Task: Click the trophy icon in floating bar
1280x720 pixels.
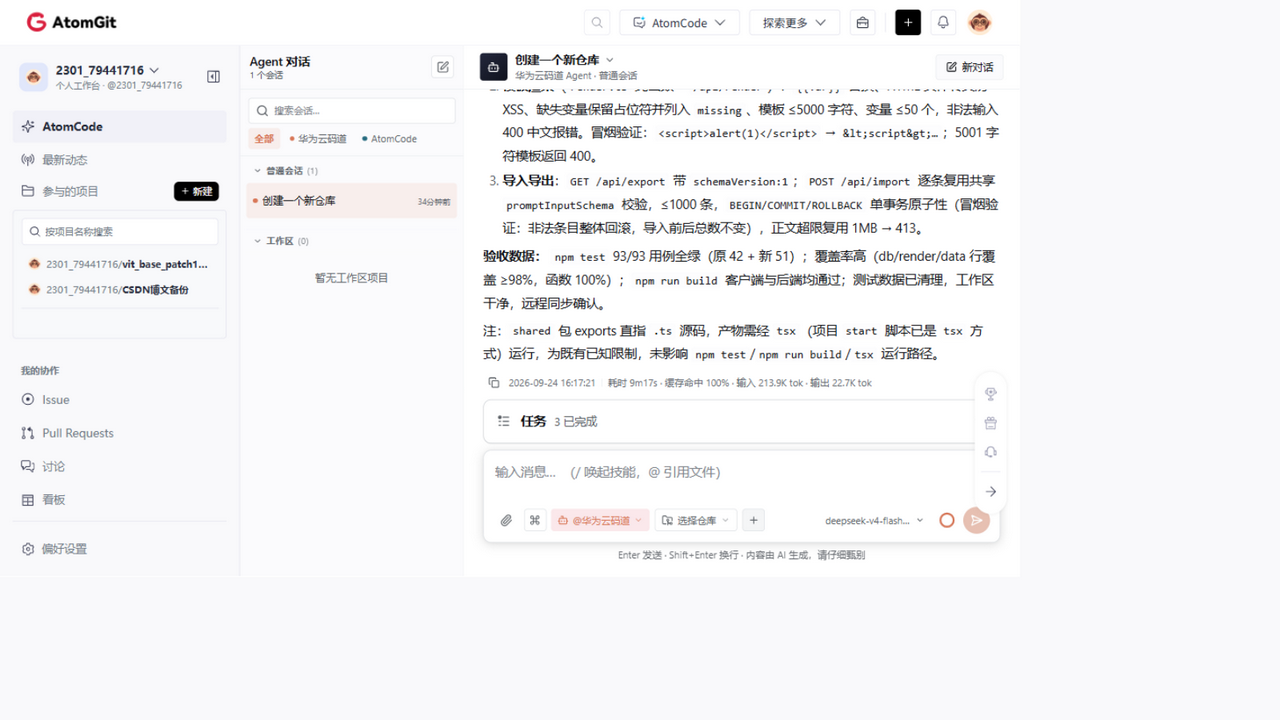Action: tap(990, 394)
